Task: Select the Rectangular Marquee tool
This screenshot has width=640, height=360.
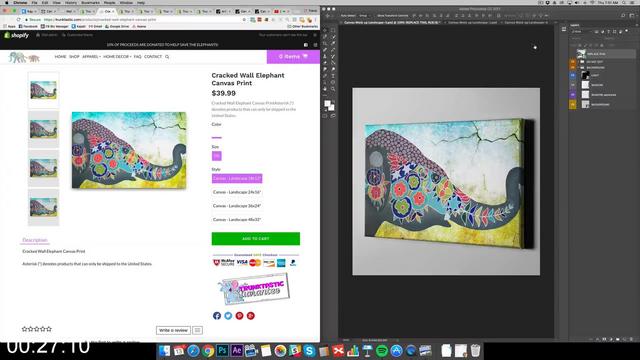Action: pyautogui.click(x=333, y=30)
